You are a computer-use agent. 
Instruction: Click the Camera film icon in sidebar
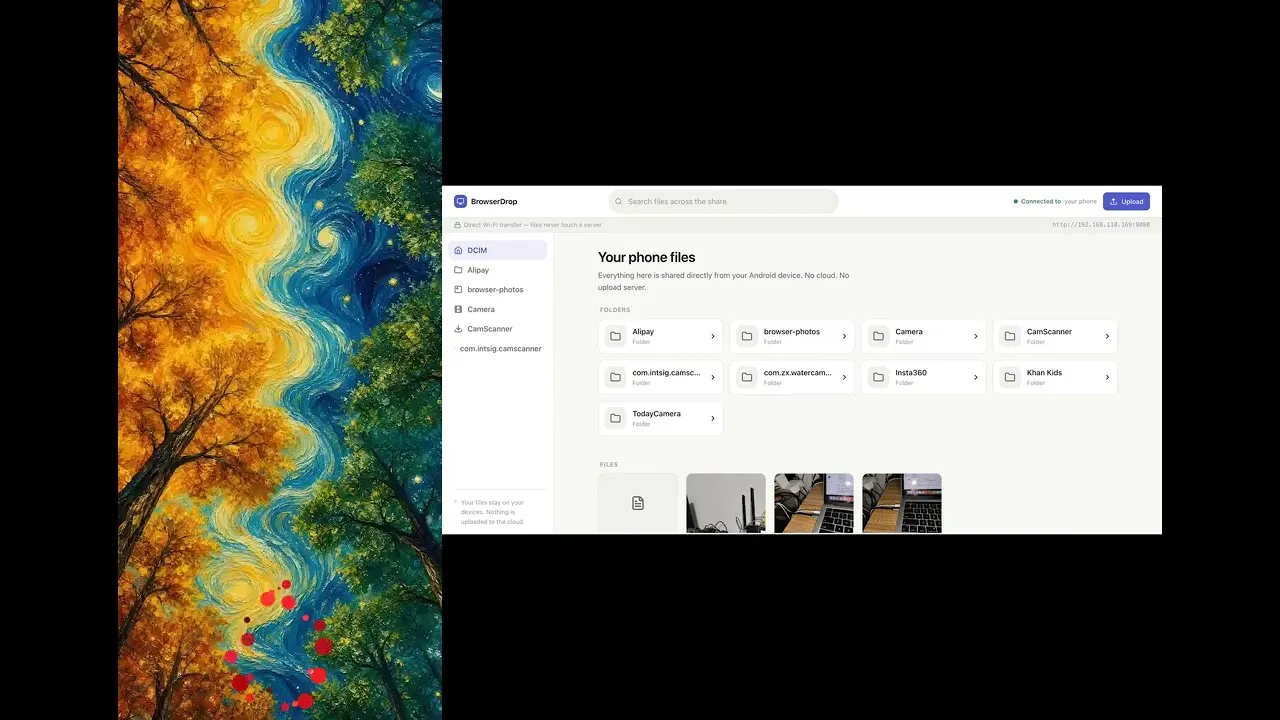coord(458,309)
